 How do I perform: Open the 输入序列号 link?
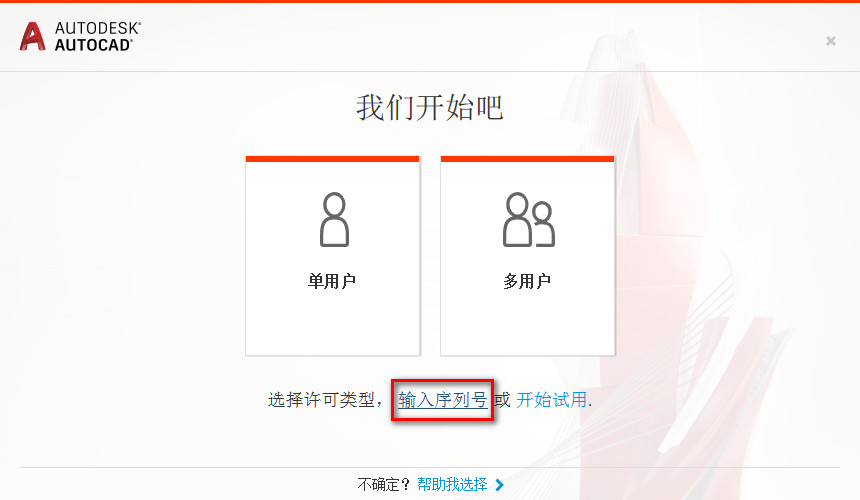click(x=443, y=400)
